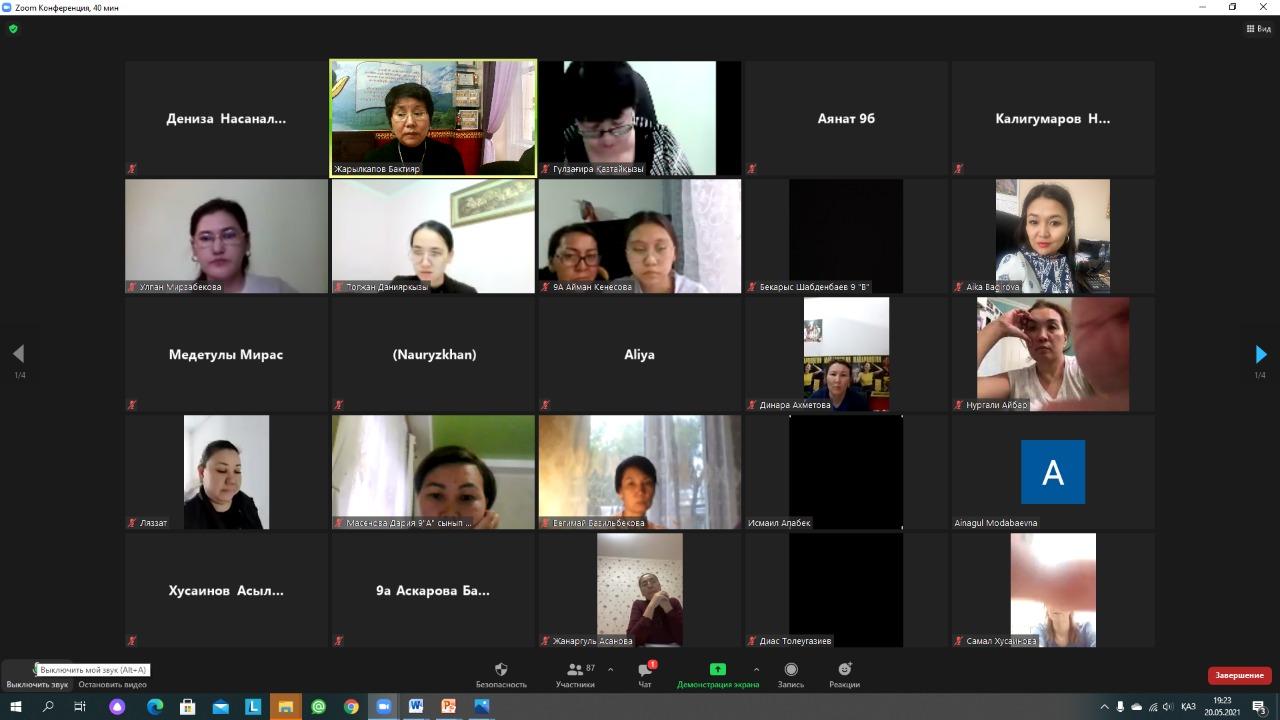The image size is (1280, 720).
Task: Click the red Завершение end button
Action: coord(1239,675)
